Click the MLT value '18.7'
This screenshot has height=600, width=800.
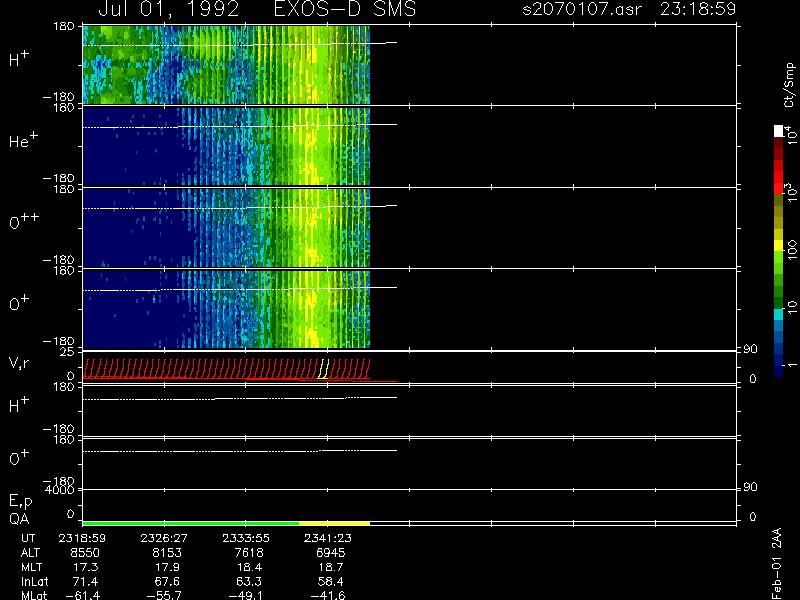pyautogui.click(x=332, y=567)
